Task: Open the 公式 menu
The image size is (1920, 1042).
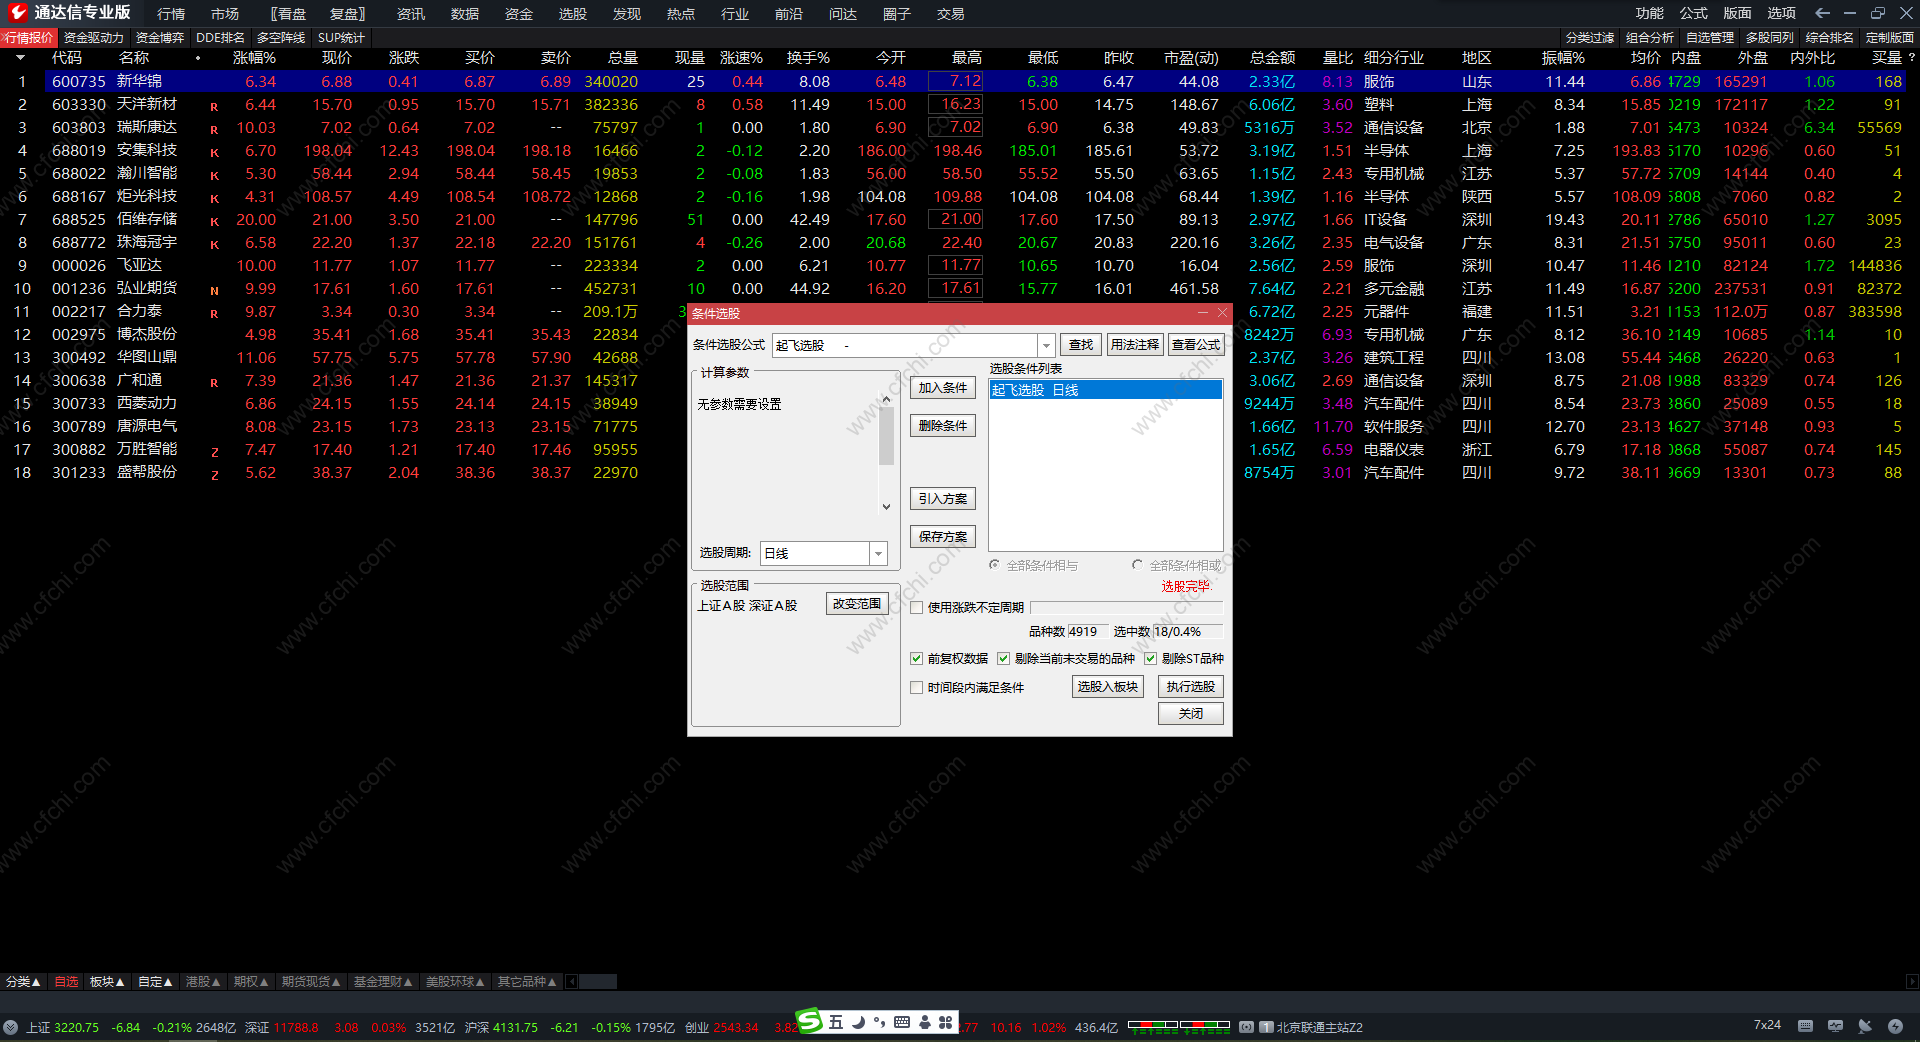Action: (x=1694, y=13)
